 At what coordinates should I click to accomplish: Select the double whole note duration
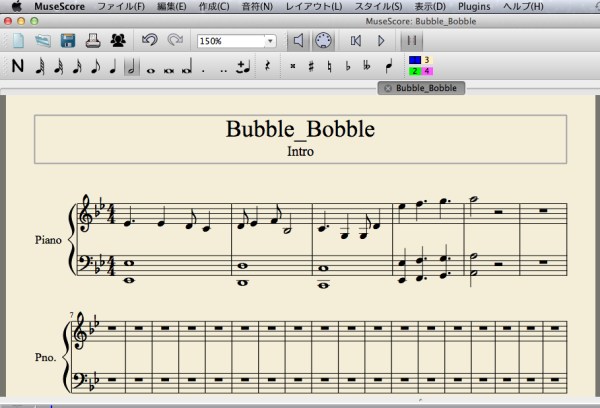169,70
